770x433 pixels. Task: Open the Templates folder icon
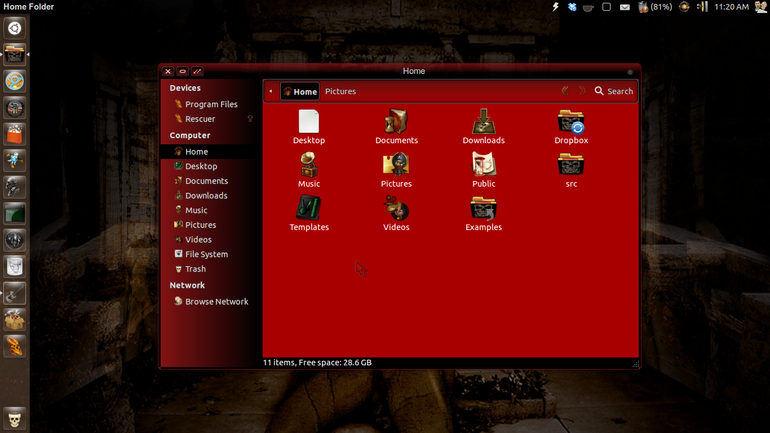coord(309,208)
